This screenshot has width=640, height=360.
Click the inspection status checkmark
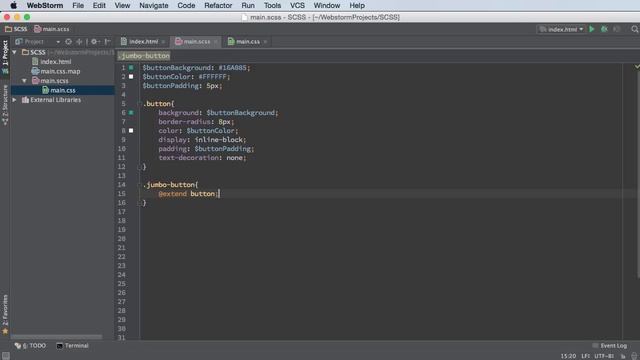point(637,66)
